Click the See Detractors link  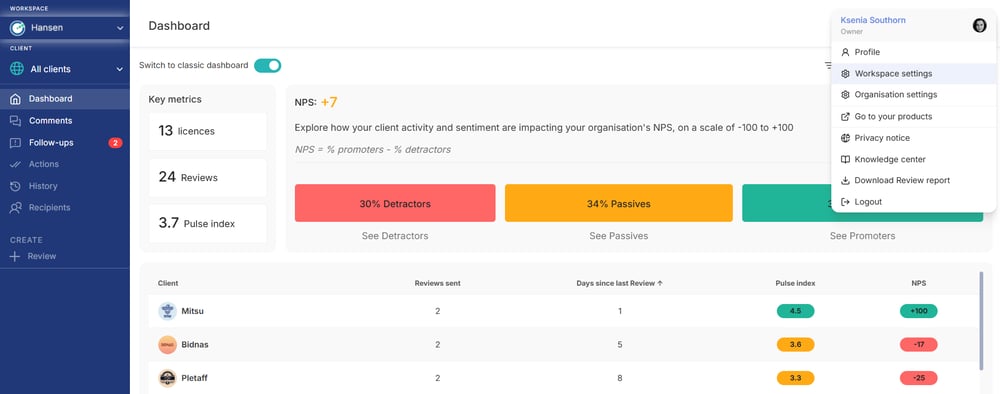tap(395, 236)
